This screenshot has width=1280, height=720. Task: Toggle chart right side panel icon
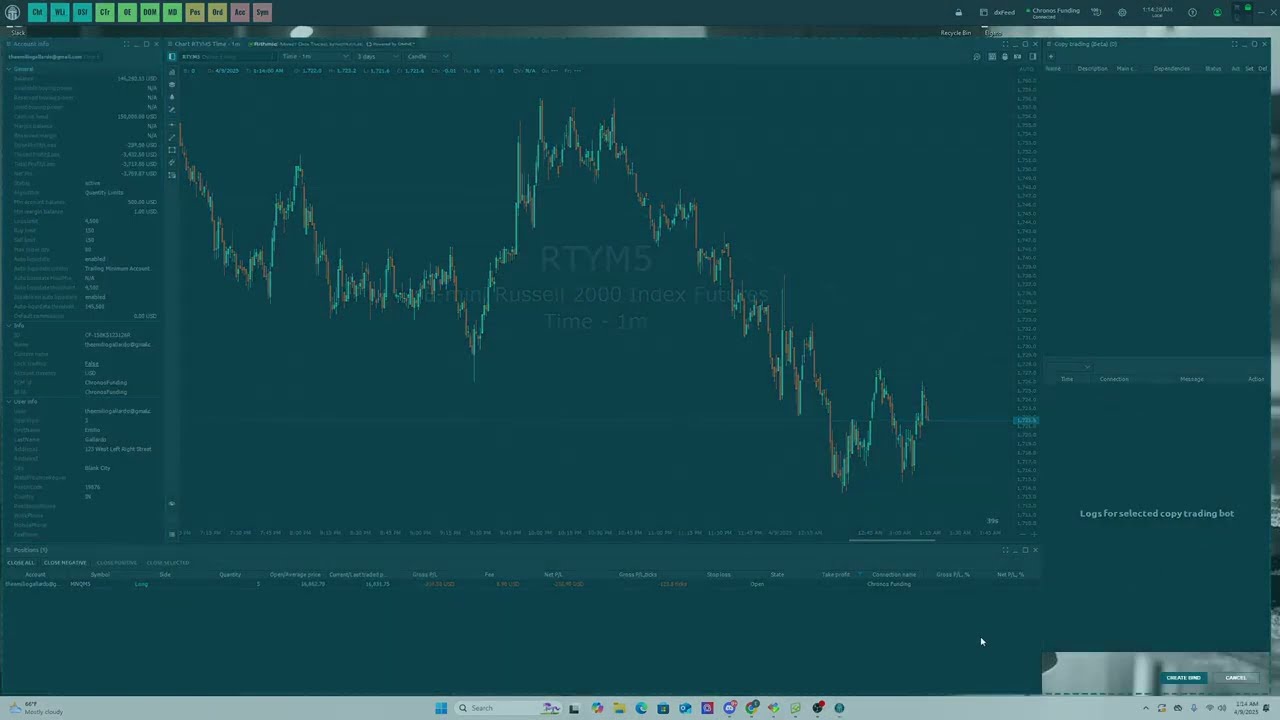1033,56
